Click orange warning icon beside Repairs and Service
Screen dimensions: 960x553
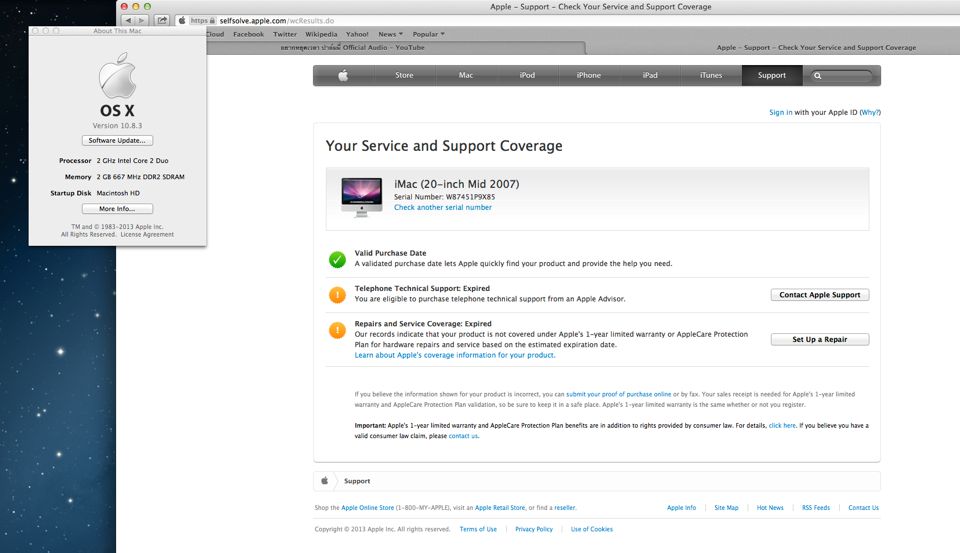[x=337, y=330]
